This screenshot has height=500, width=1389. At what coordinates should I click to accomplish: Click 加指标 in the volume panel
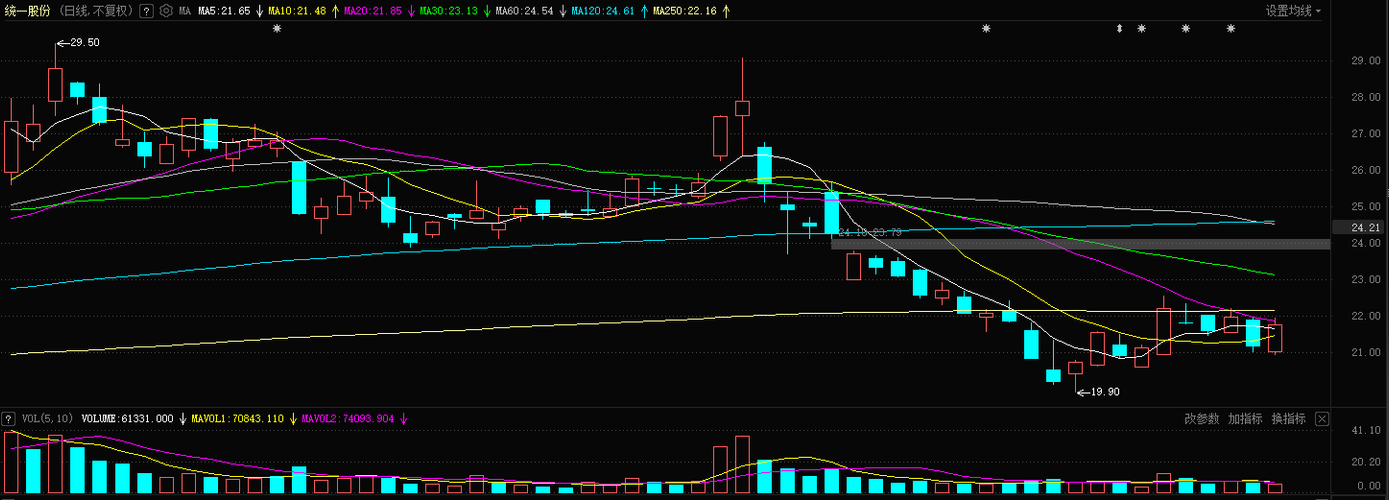1245,419
